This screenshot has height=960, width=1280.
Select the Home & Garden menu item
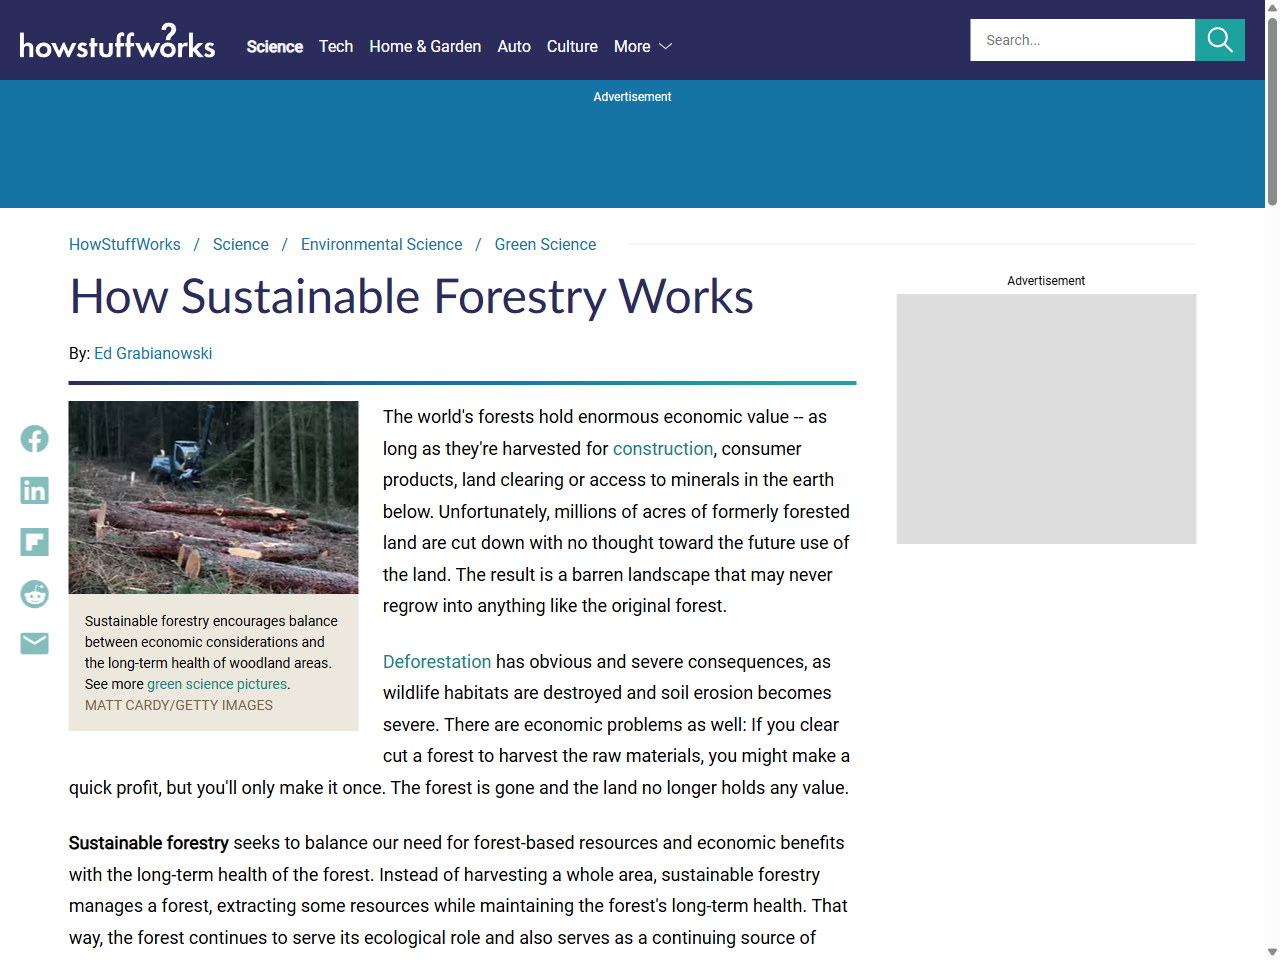pyautogui.click(x=424, y=46)
